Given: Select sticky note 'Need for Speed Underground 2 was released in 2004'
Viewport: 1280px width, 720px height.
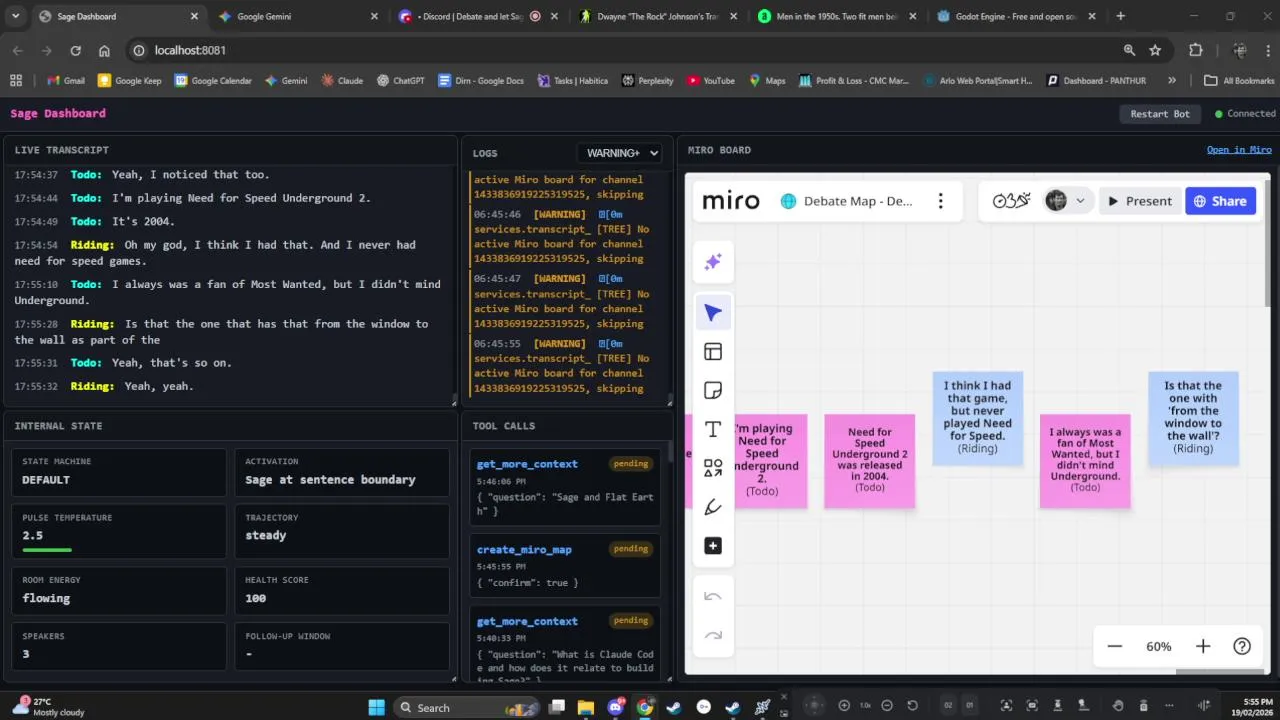Looking at the screenshot, I should click(x=869, y=461).
